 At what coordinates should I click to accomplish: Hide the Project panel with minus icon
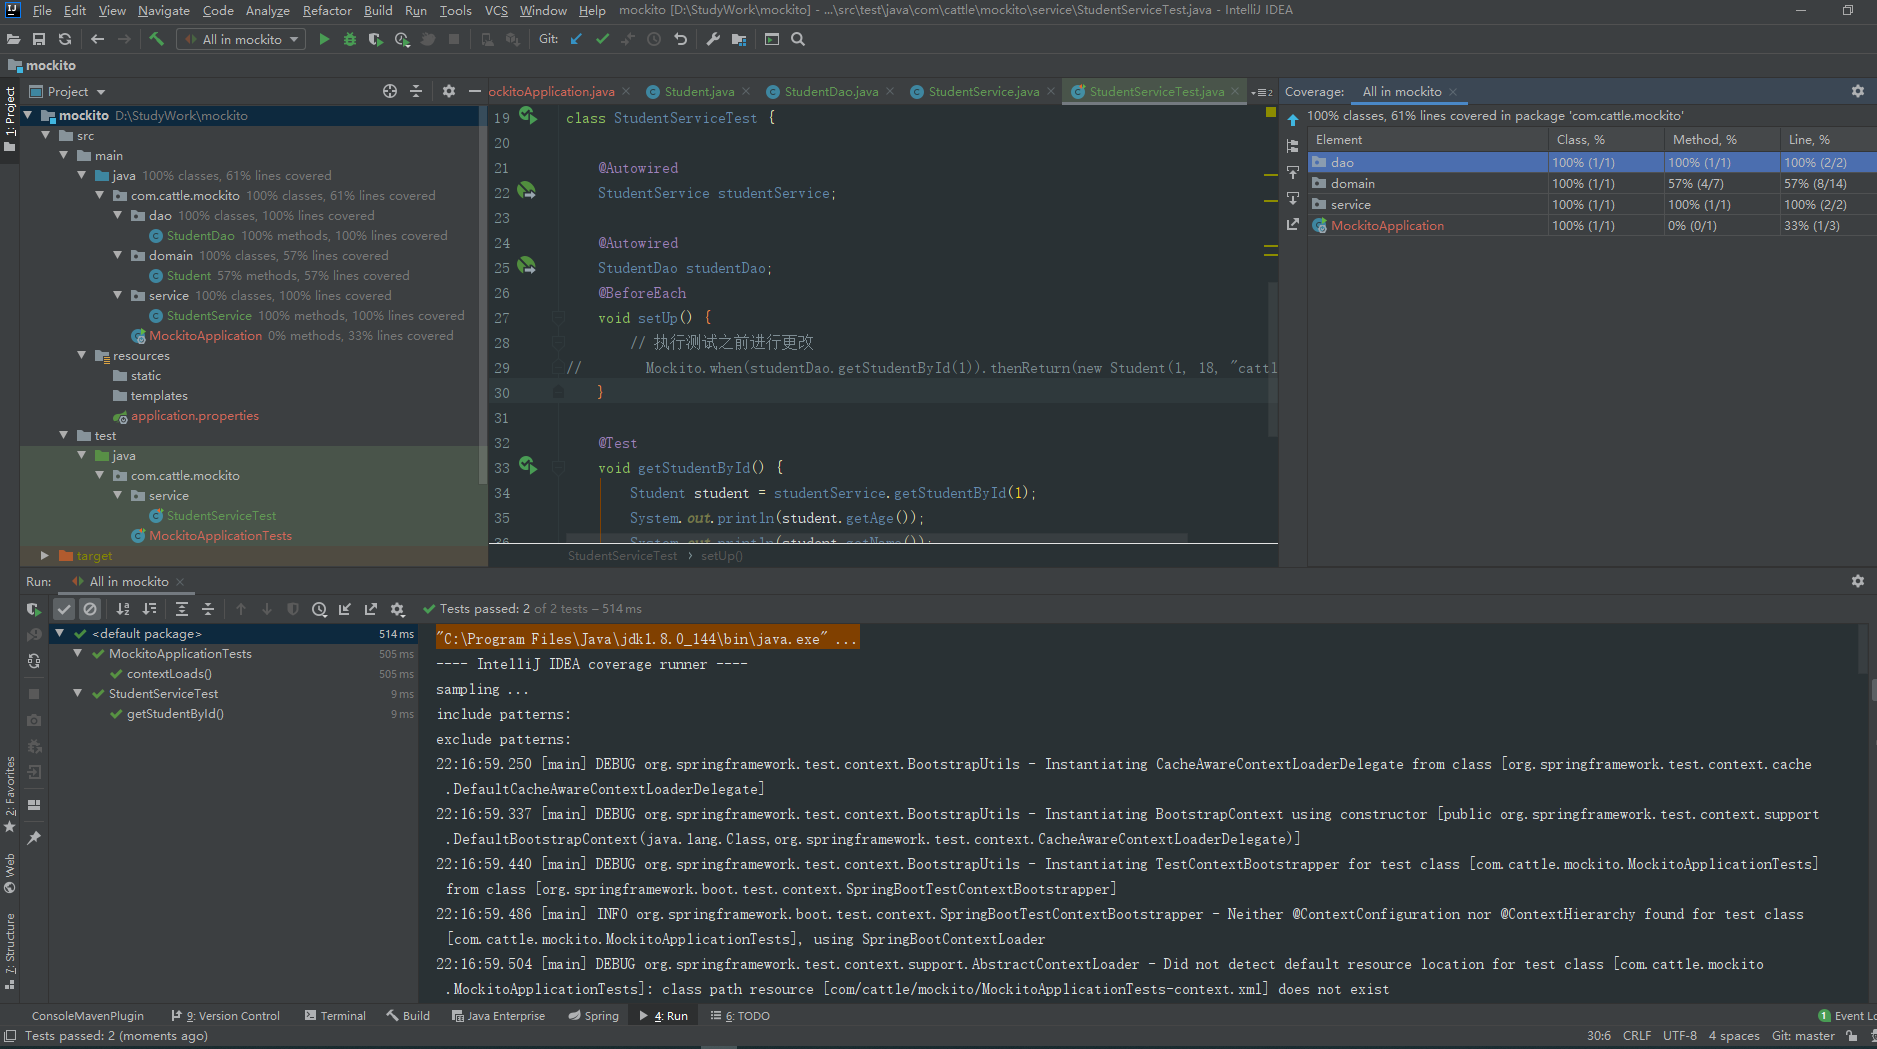[475, 91]
